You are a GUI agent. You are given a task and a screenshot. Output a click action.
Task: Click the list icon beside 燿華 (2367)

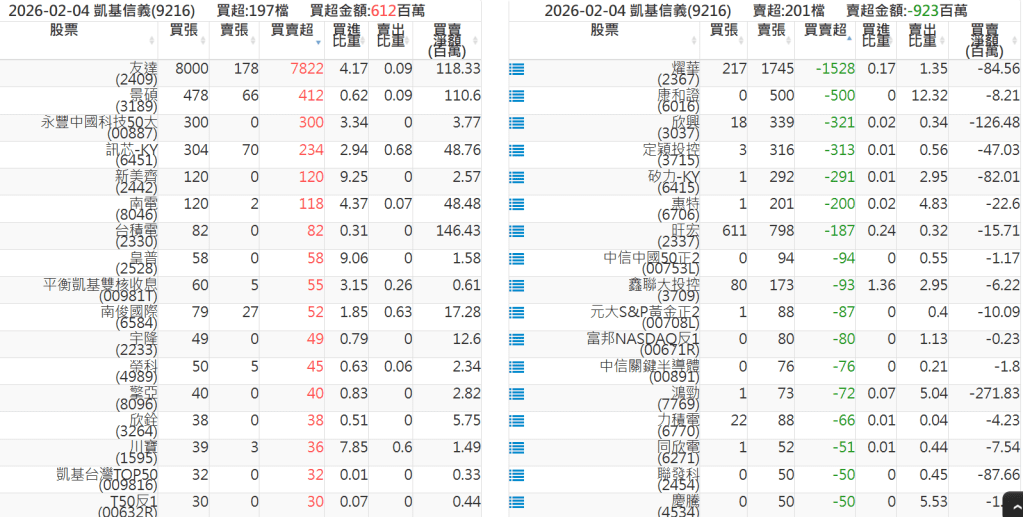(x=516, y=70)
